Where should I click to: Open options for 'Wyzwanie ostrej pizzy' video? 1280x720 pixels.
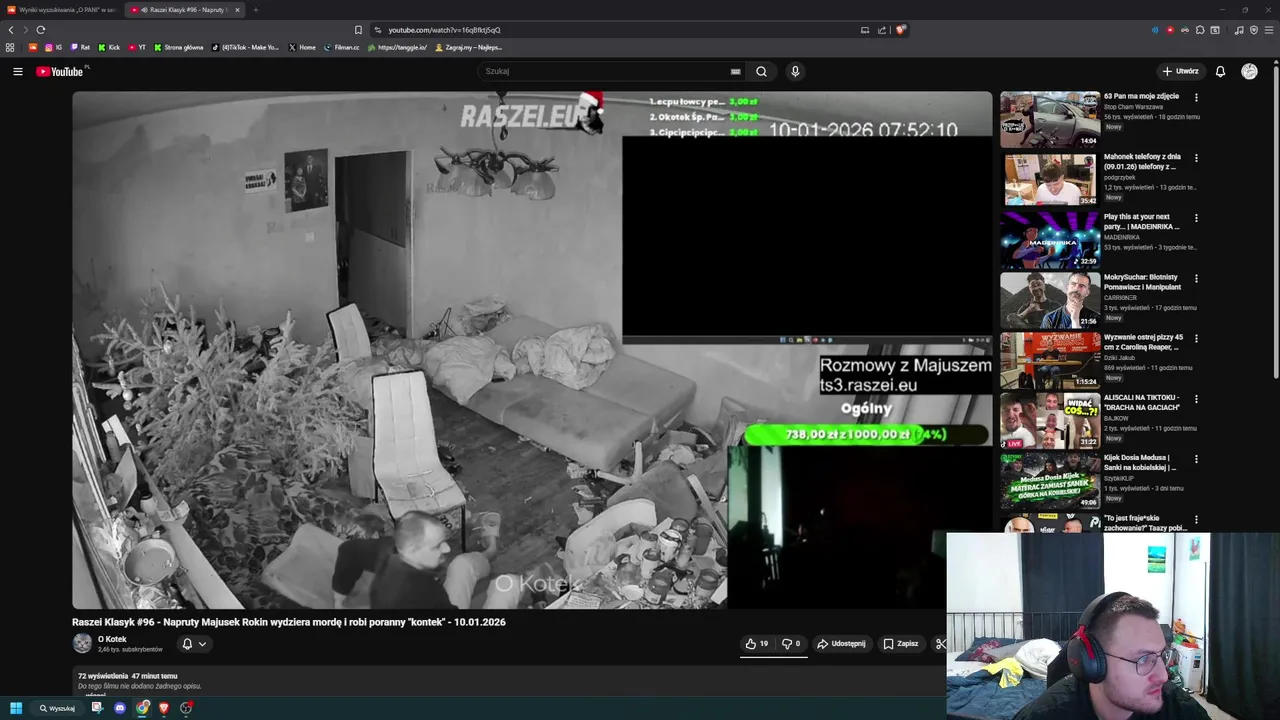pyautogui.click(x=1196, y=339)
